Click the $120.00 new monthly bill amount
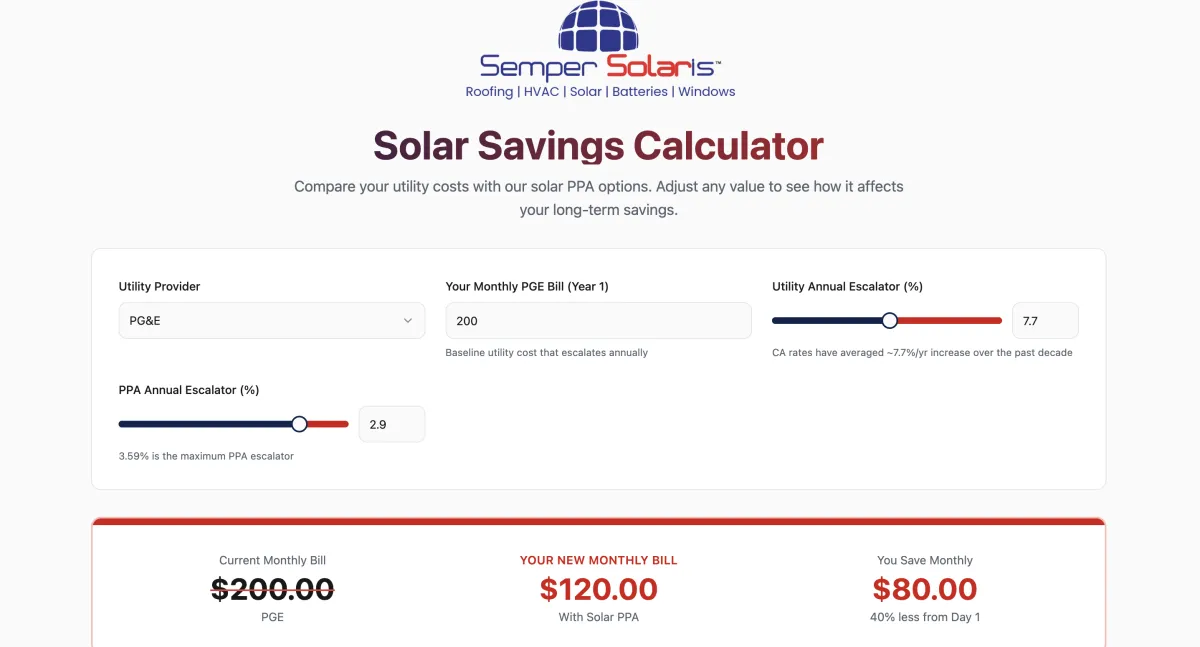This screenshot has height=647, width=1200. click(598, 589)
